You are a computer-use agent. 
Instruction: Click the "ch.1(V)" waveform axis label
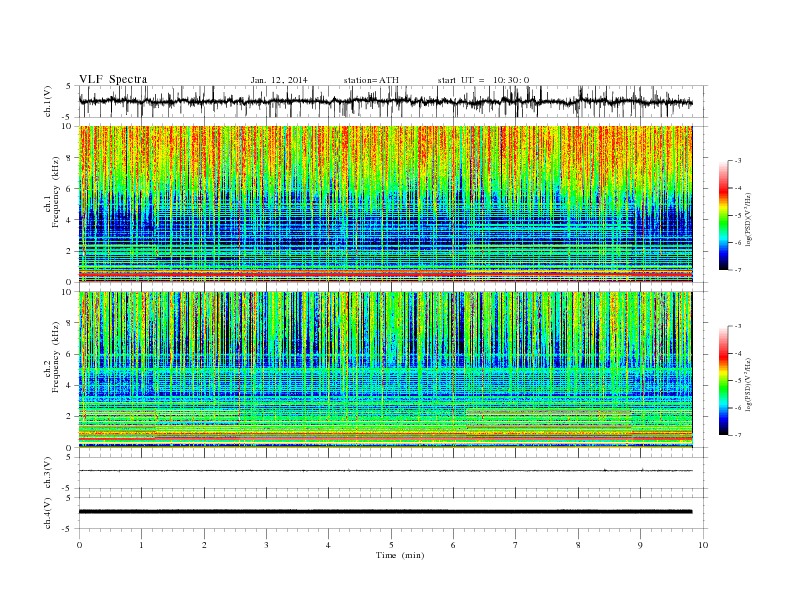pyautogui.click(x=47, y=101)
